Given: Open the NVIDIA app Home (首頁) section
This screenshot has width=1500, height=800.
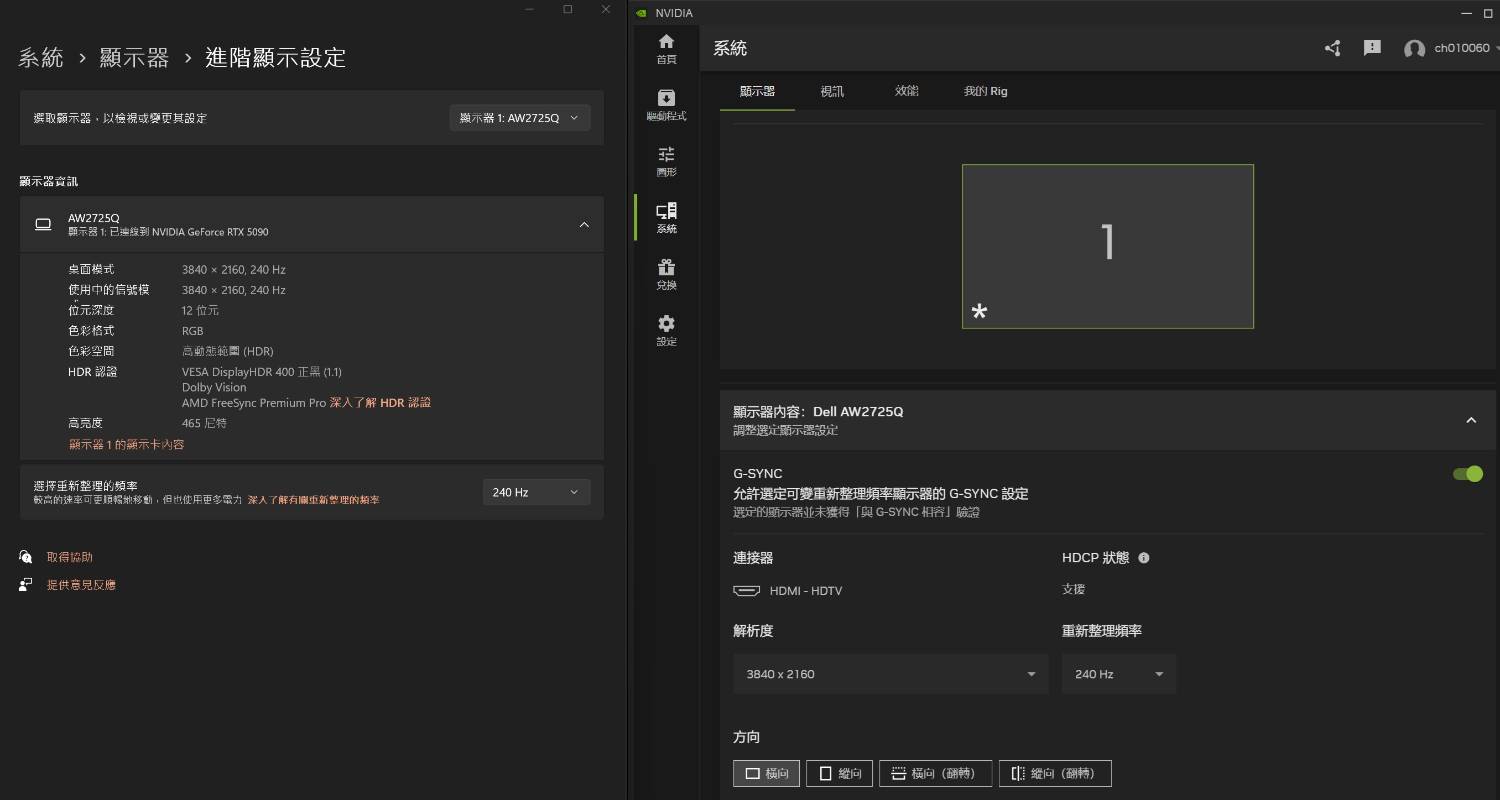Looking at the screenshot, I should click(x=666, y=48).
